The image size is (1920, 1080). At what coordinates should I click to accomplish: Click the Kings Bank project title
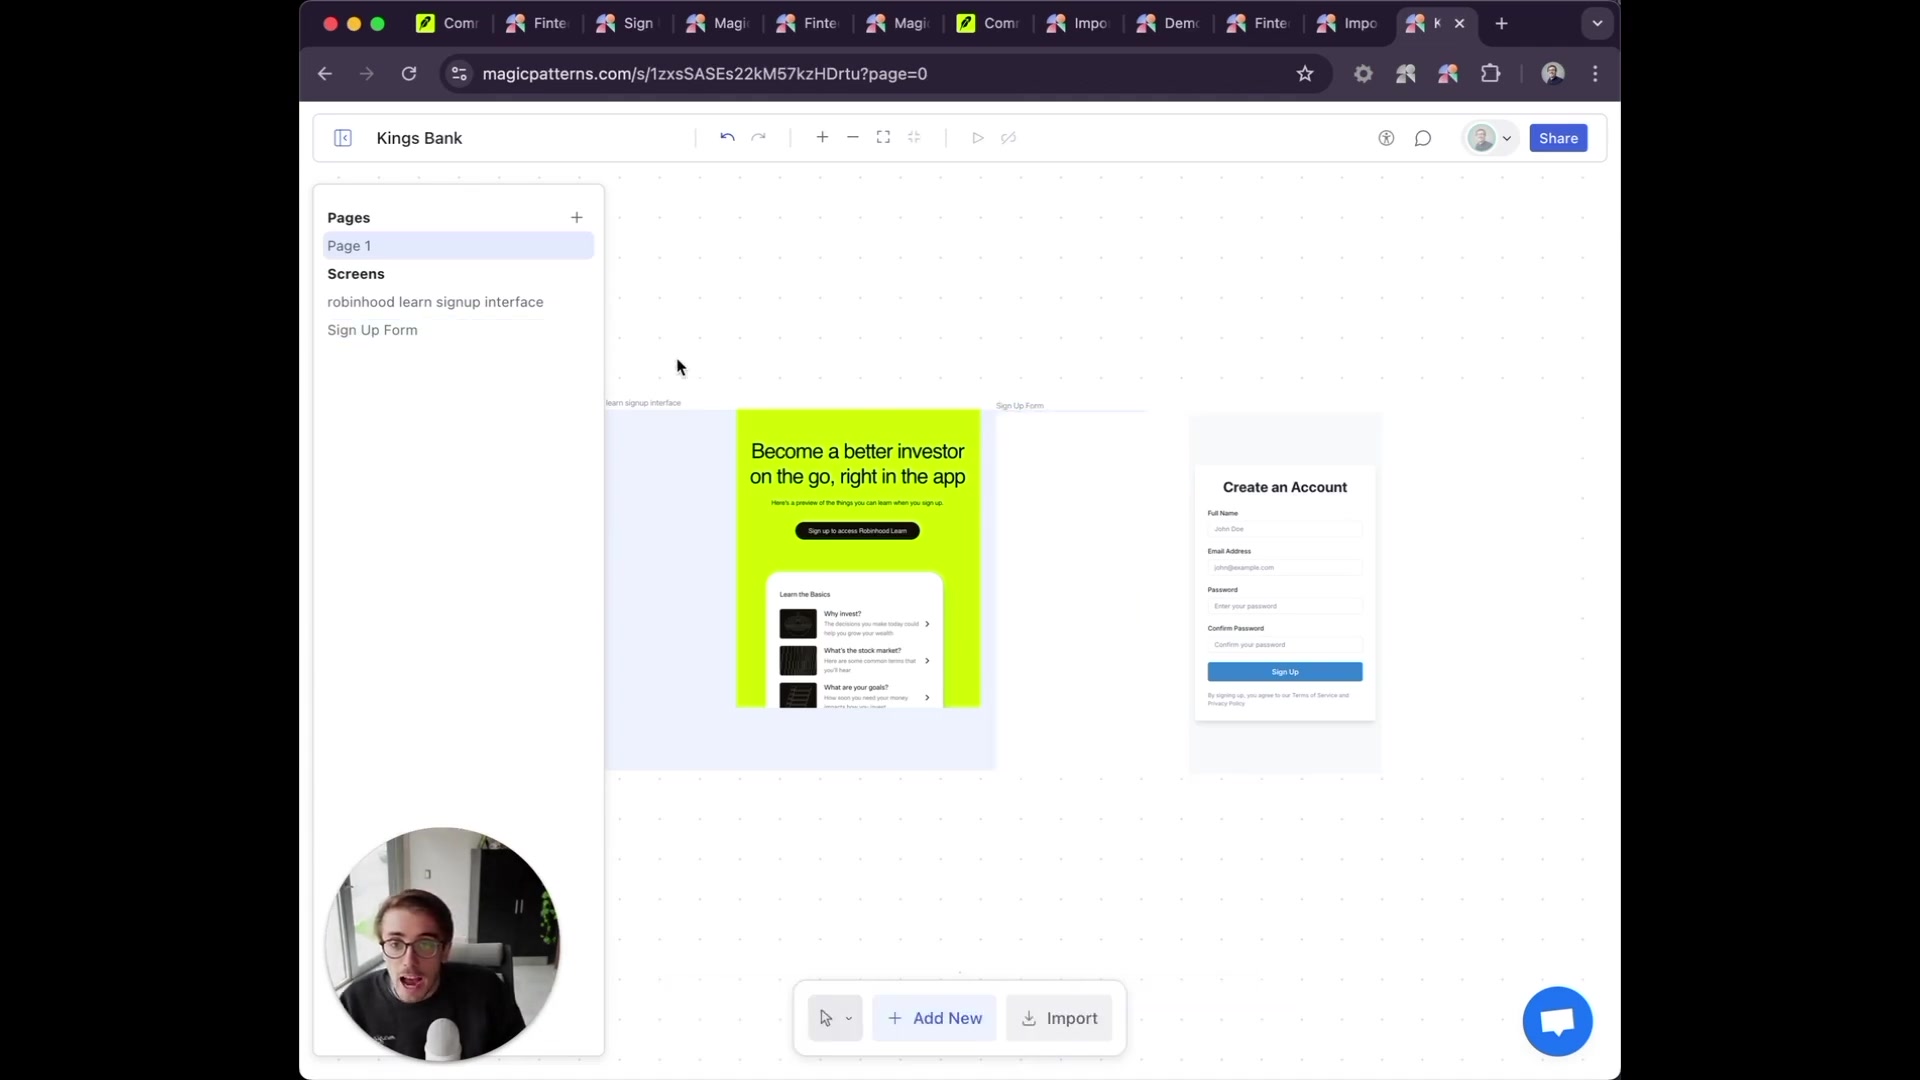pos(419,138)
